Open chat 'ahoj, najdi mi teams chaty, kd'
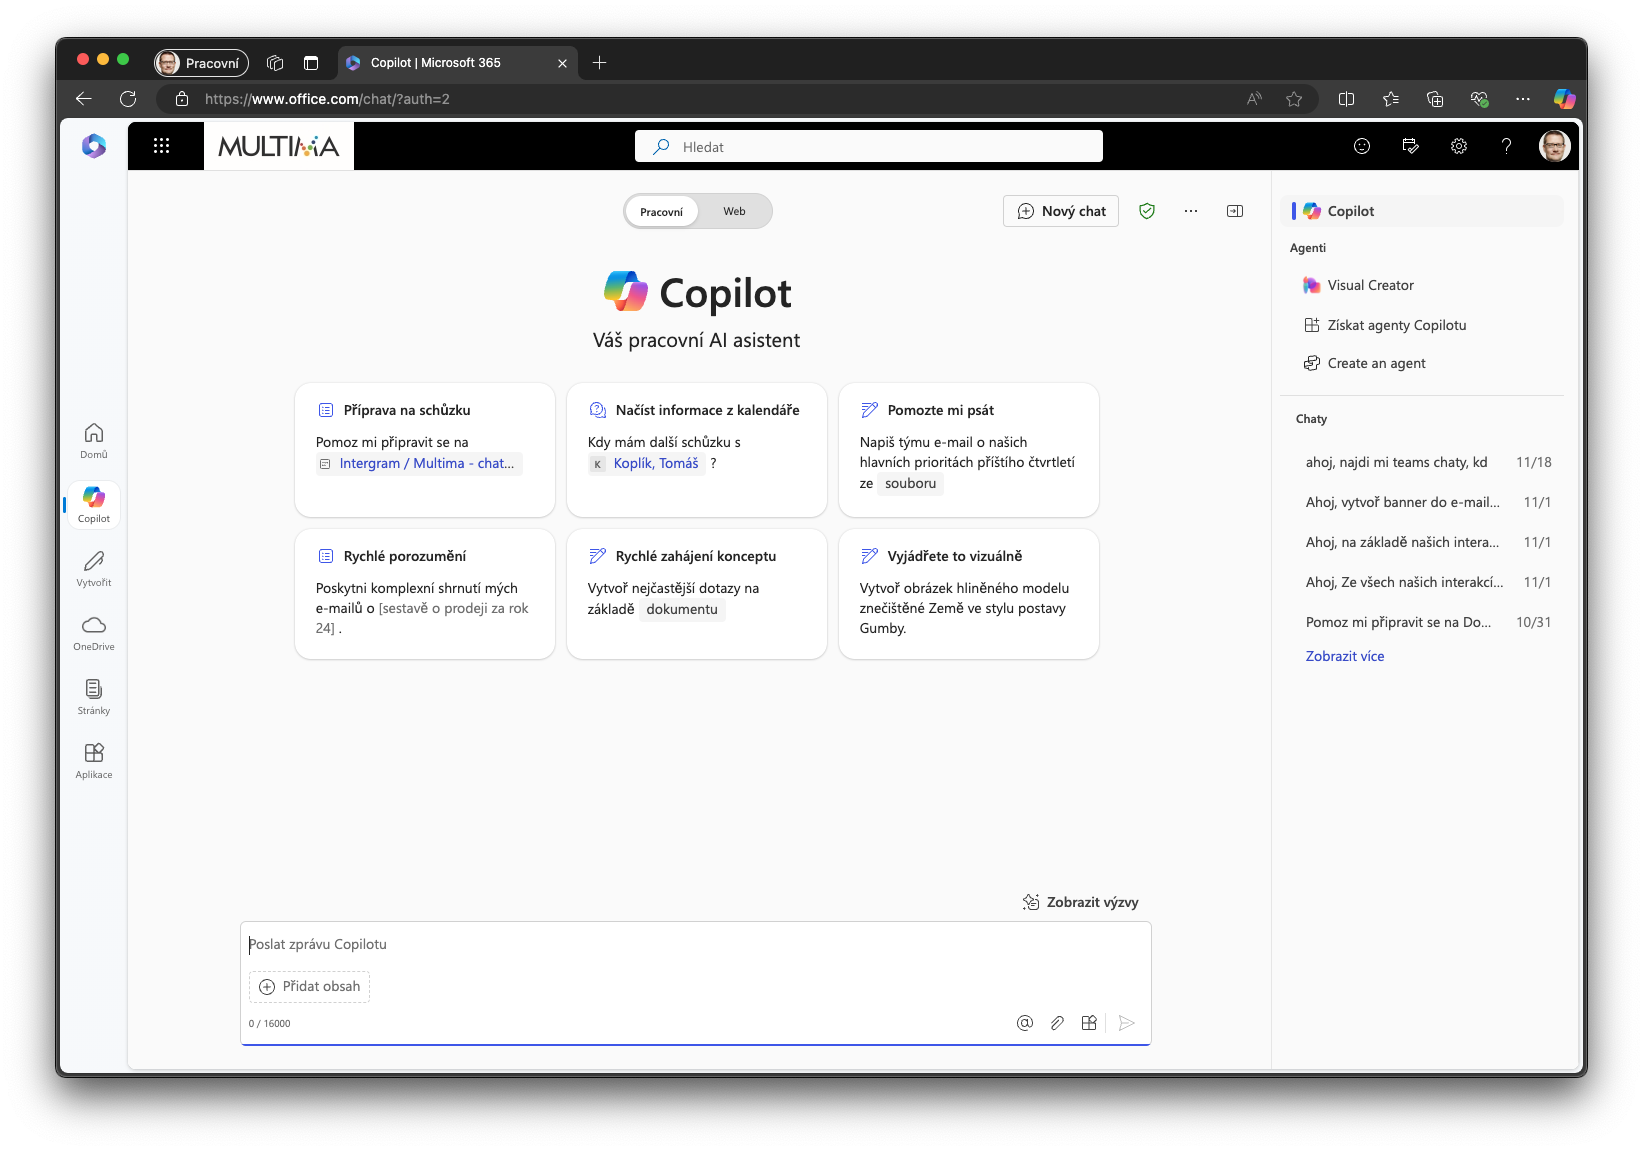1643x1151 pixels. (x=1428, y=462)
